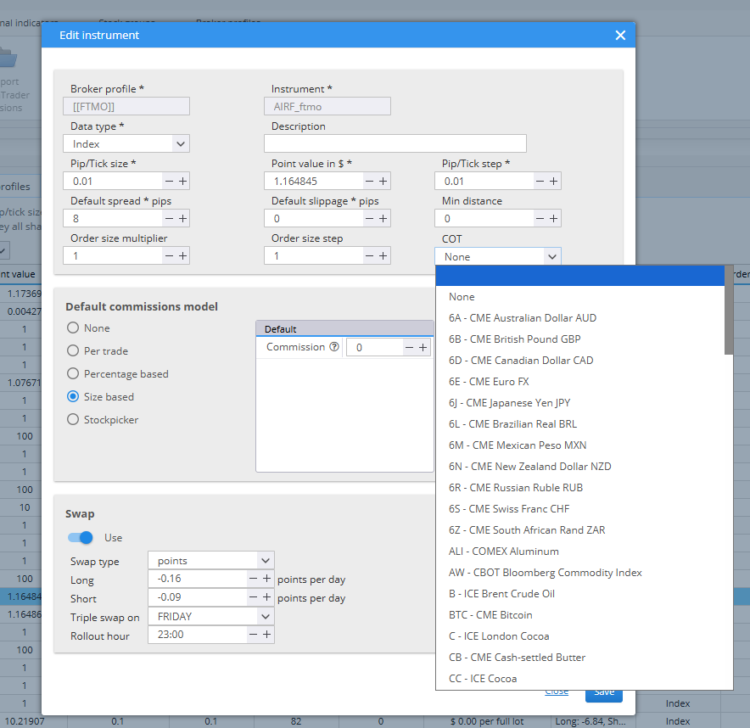
Task: Decrease Point value in $ with minus
Action: coord(369,181)
